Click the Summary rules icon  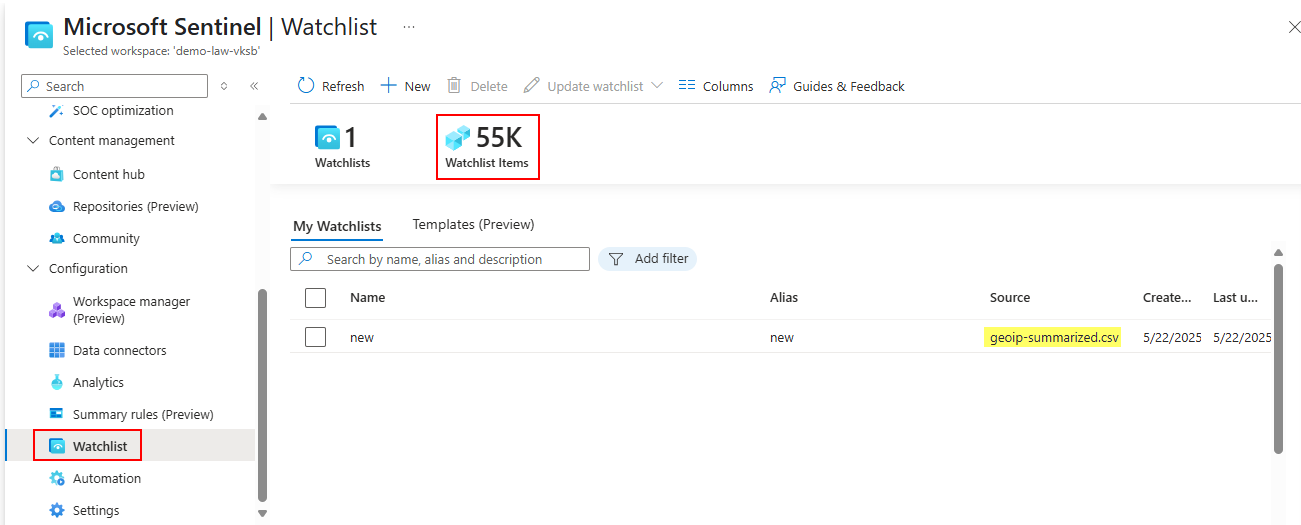[x=57, y=414]
